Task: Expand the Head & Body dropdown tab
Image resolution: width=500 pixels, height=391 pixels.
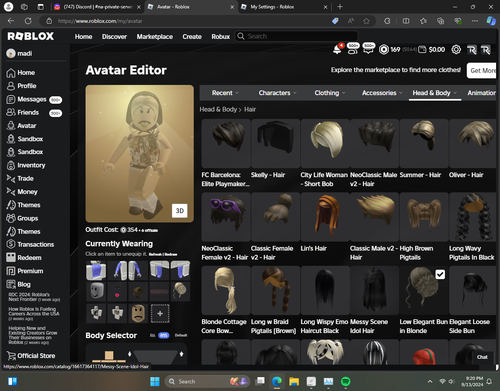Action: [x=435, y=93]
